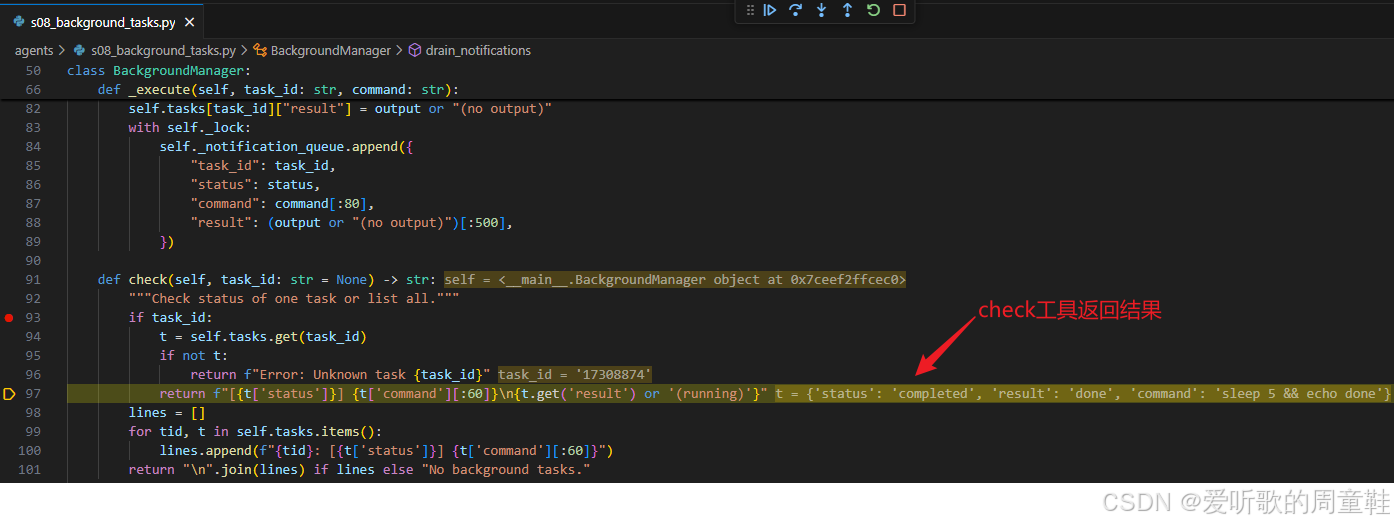This screenshot has width=1394, height=525.
Task: Click the Step Out debug icon
Action: (x=847, y=10)
